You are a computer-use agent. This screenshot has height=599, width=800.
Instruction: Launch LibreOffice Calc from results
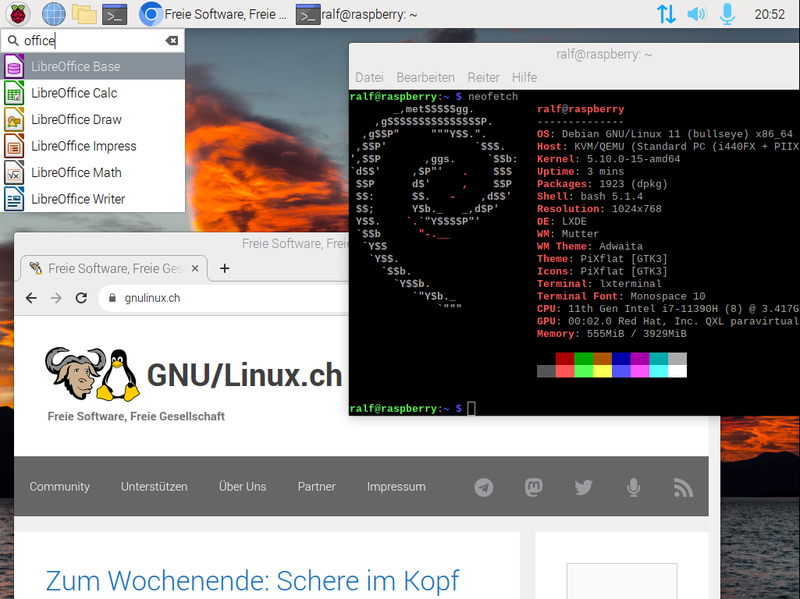click(x=92, y=93)
